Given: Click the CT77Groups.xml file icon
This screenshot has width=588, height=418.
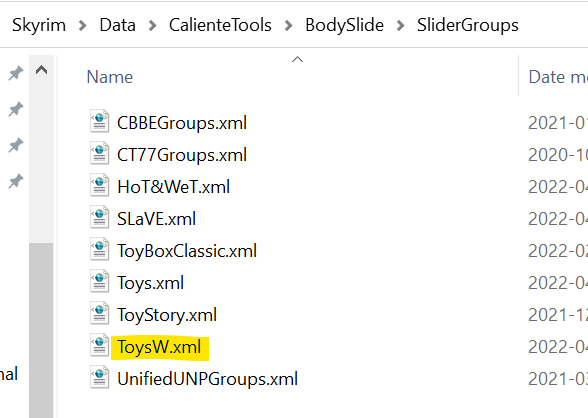Looking at the screenshot, I should (99, 153).
